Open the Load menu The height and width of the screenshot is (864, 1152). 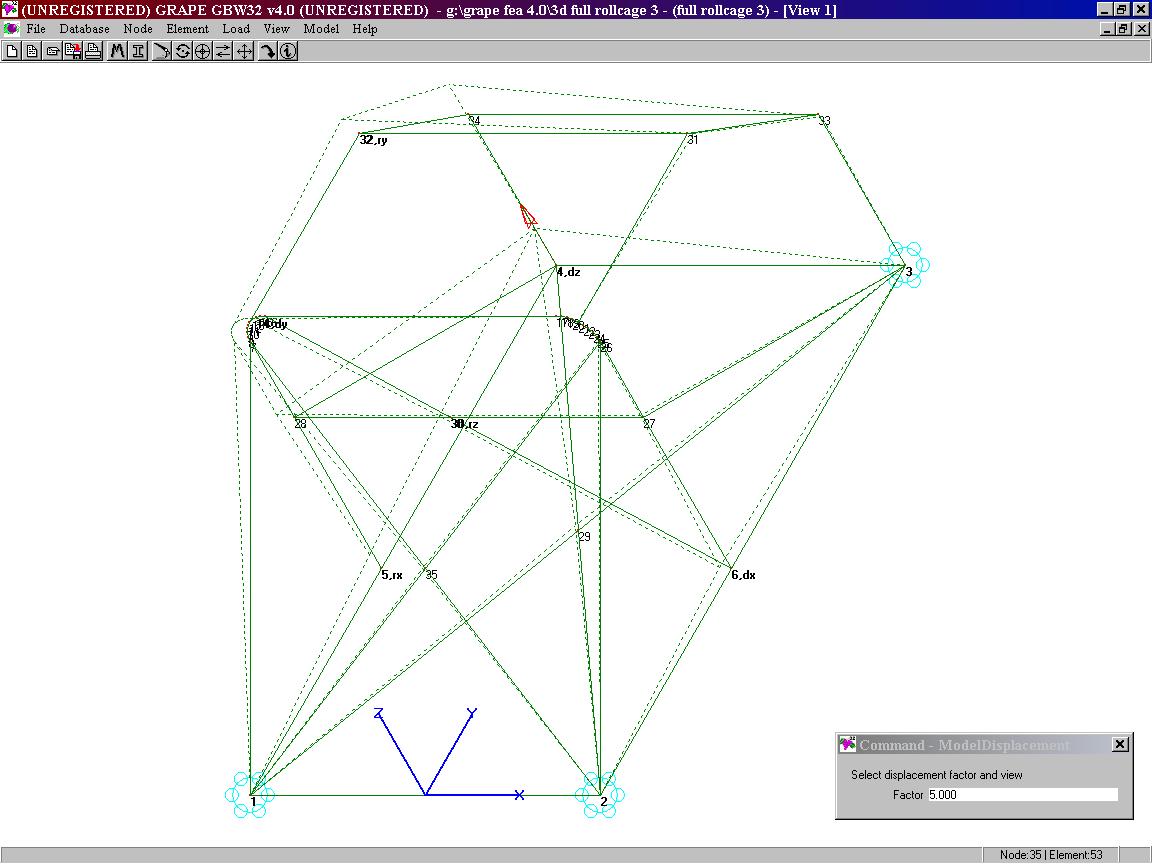click(x=236, y=29)
